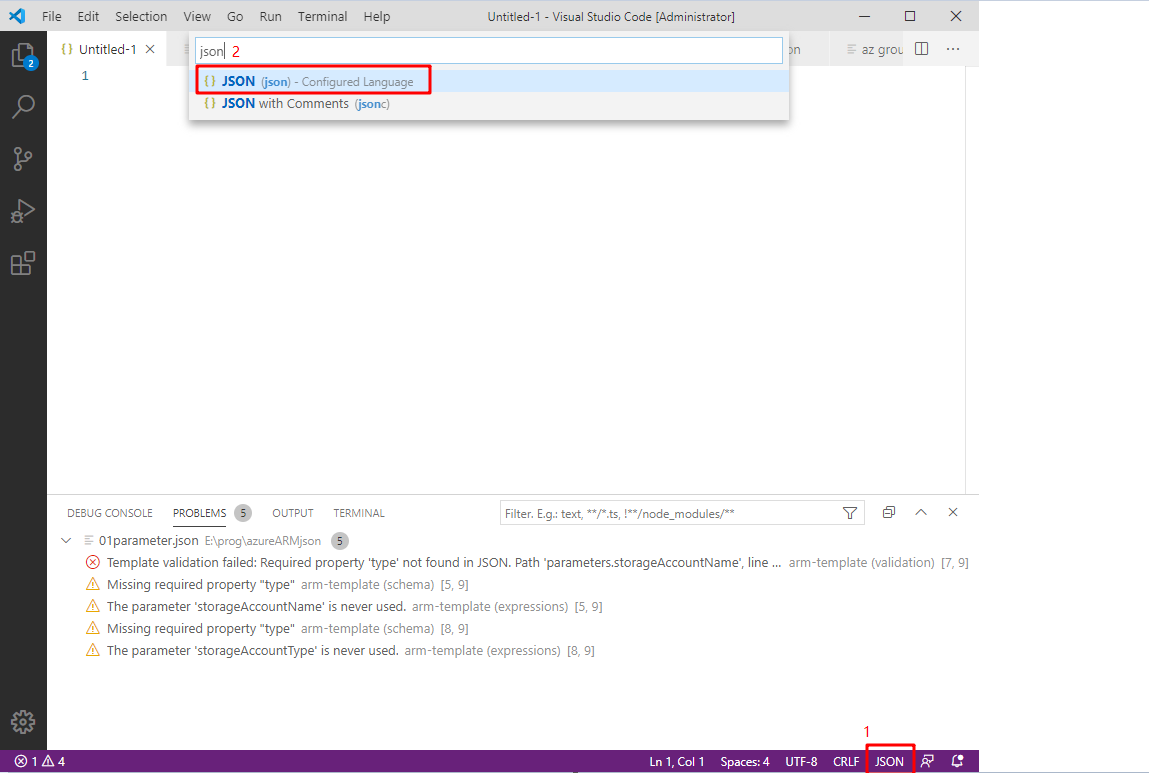Open the Source Control view
1149x773 pixels.
tap(23, 159)
